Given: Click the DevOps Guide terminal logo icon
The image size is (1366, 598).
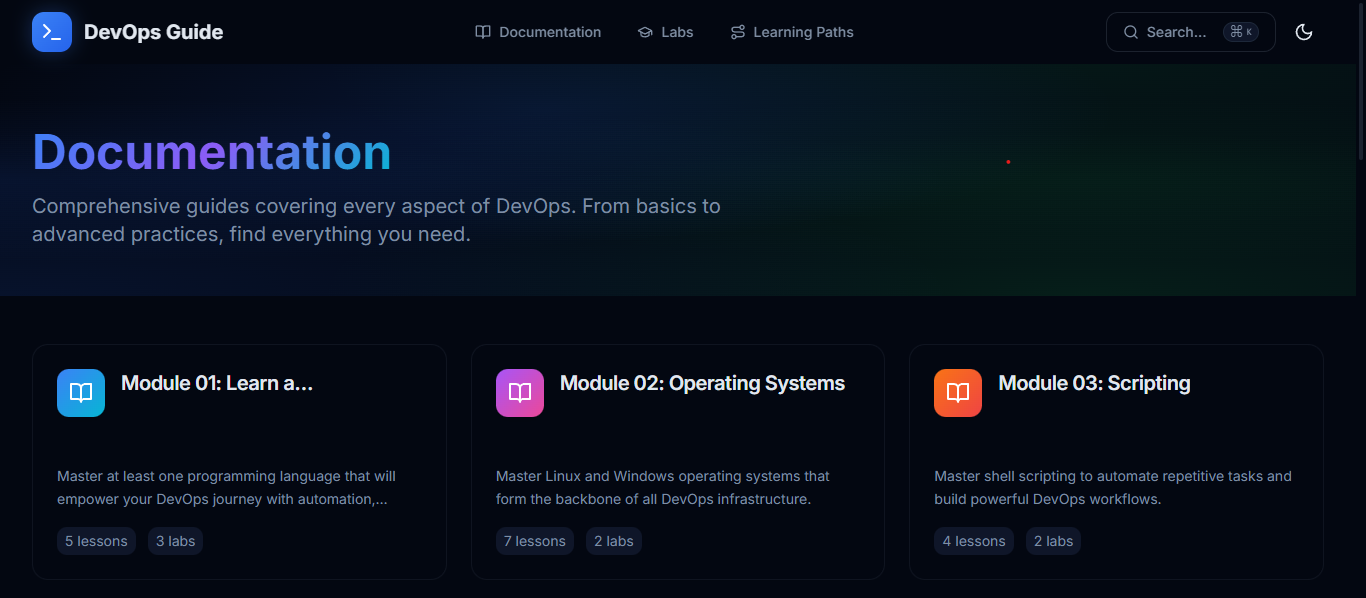Looking at the screenshot, I should (x=51, y=31).
